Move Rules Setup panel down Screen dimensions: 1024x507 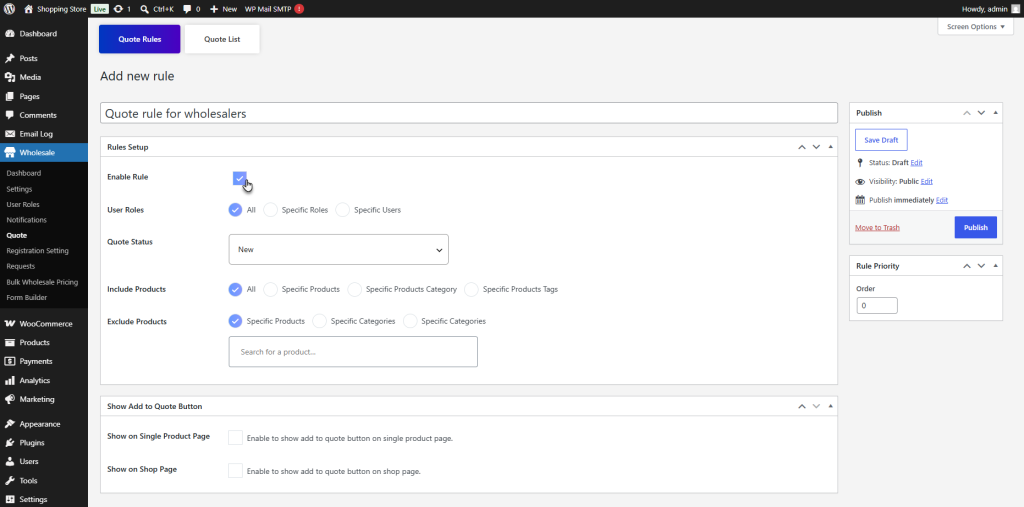(816, 147)
